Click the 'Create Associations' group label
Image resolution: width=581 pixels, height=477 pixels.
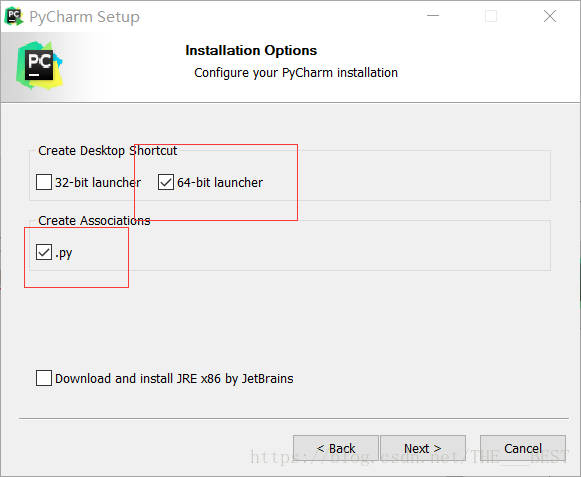point(94,221)
